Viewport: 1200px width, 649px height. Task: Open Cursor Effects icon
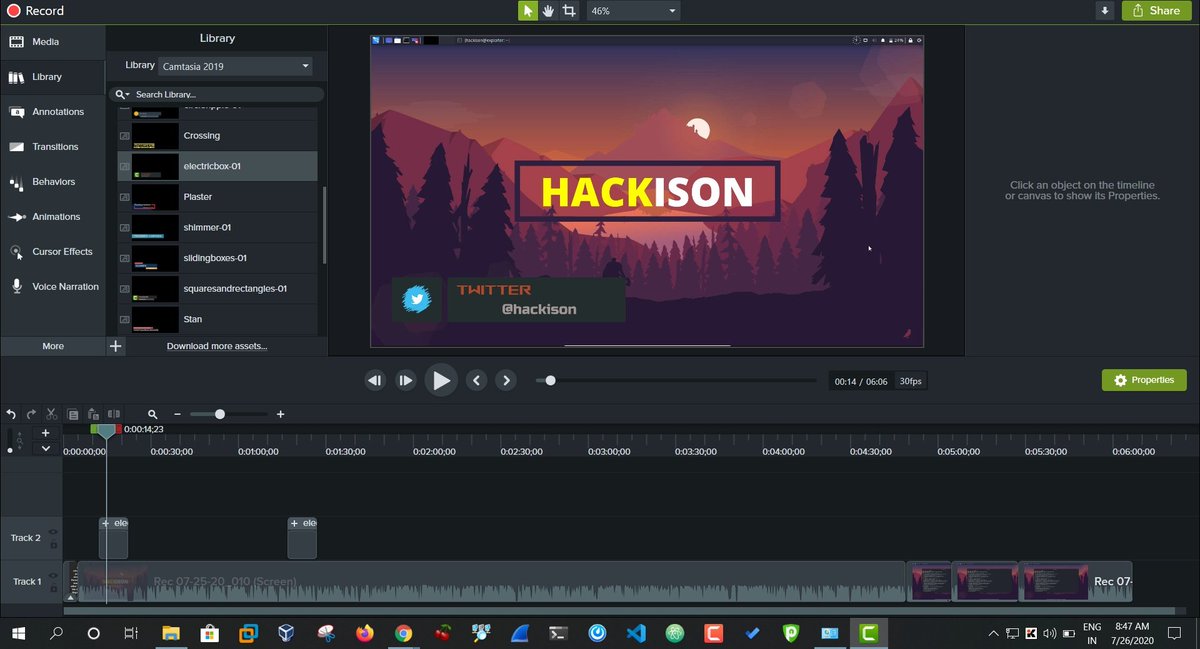tap(17, 252)
